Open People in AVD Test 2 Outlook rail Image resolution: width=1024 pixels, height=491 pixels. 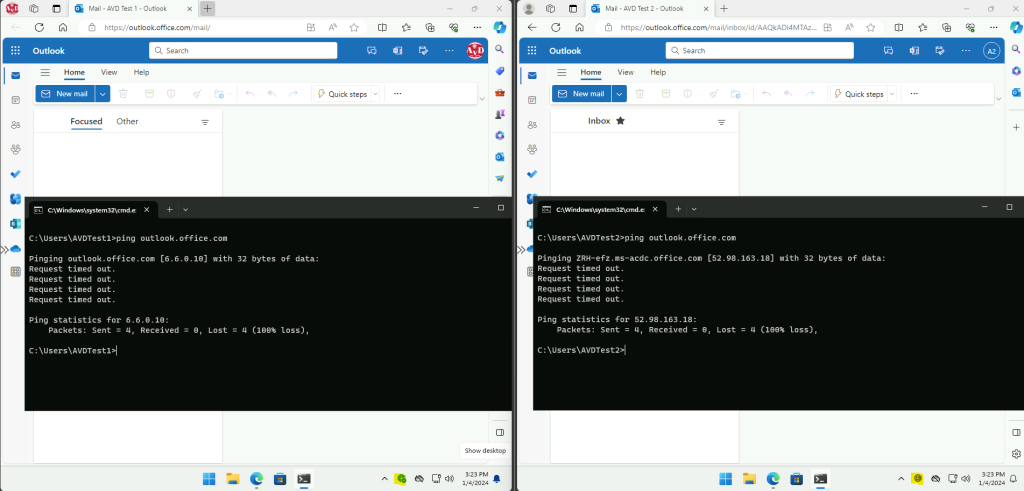pos(532,125)
